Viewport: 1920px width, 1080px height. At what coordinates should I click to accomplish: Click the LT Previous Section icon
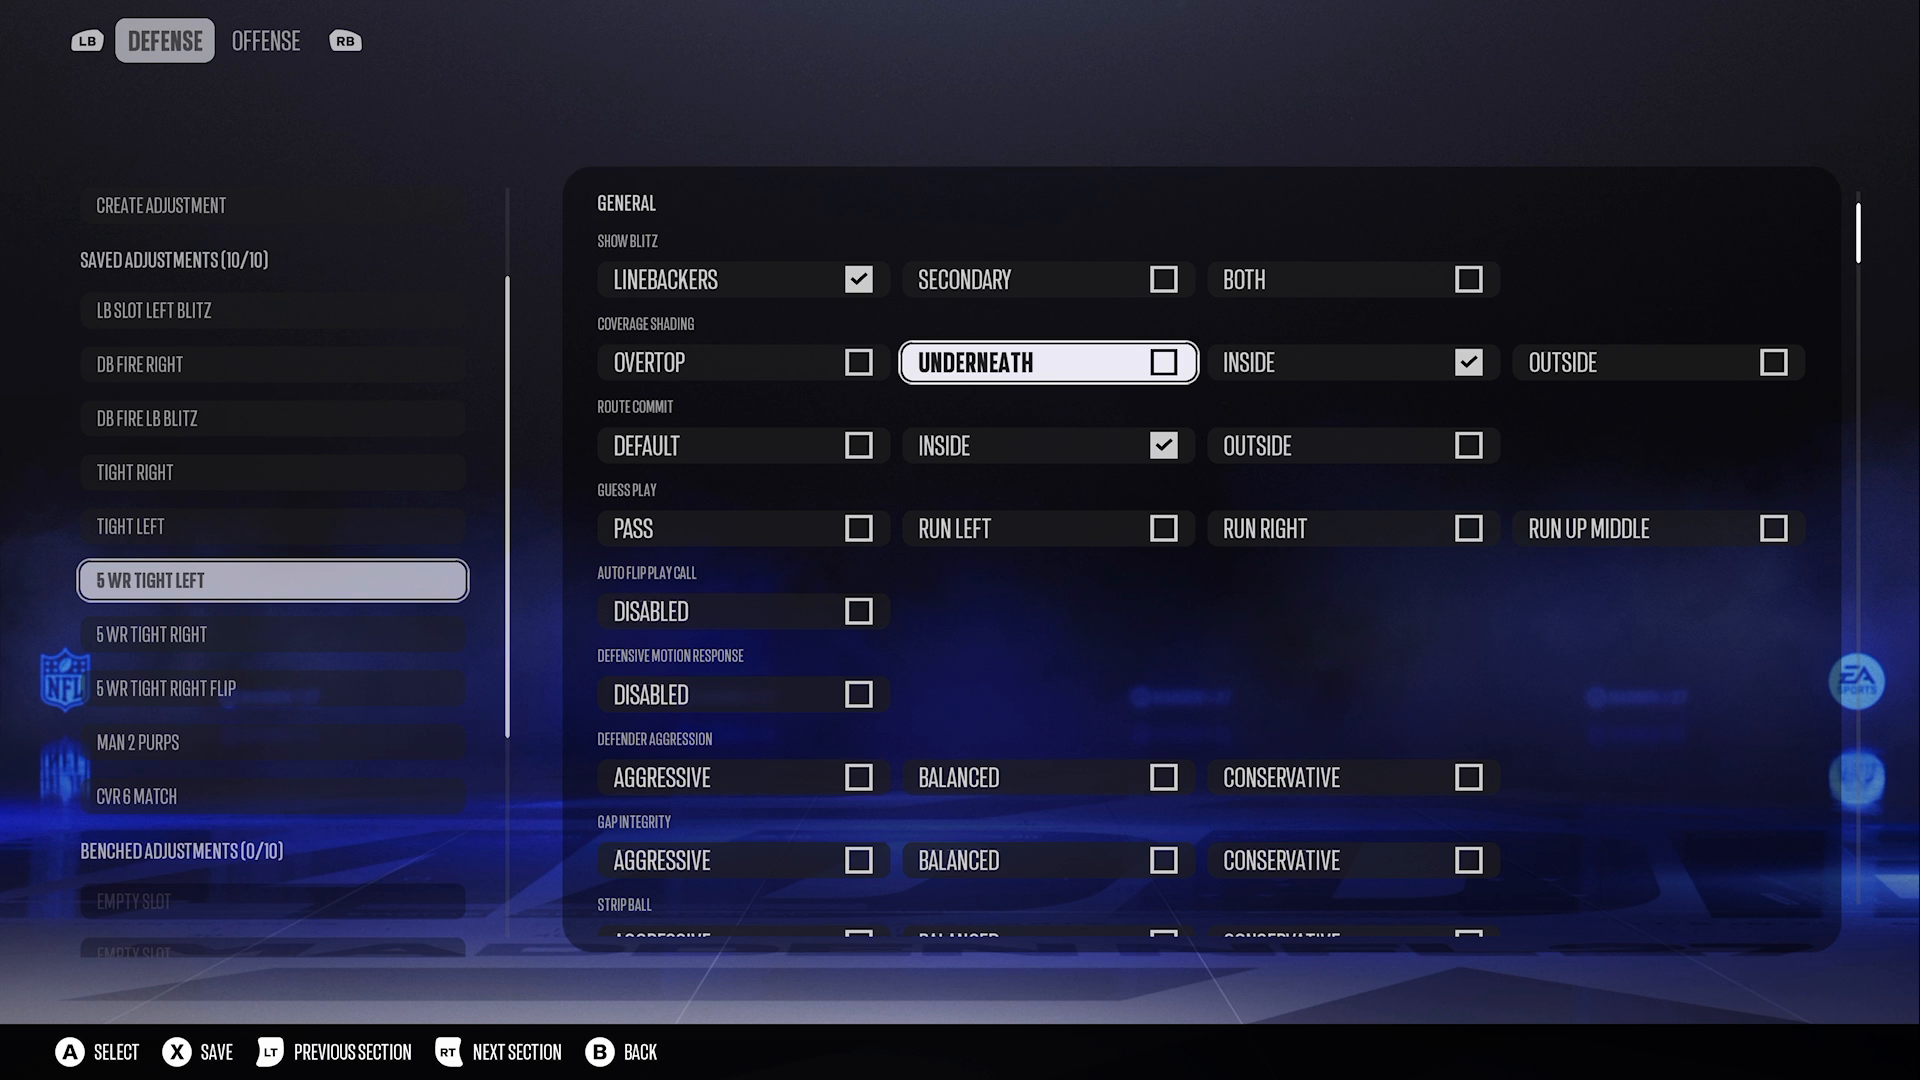tap(270, 1052)
